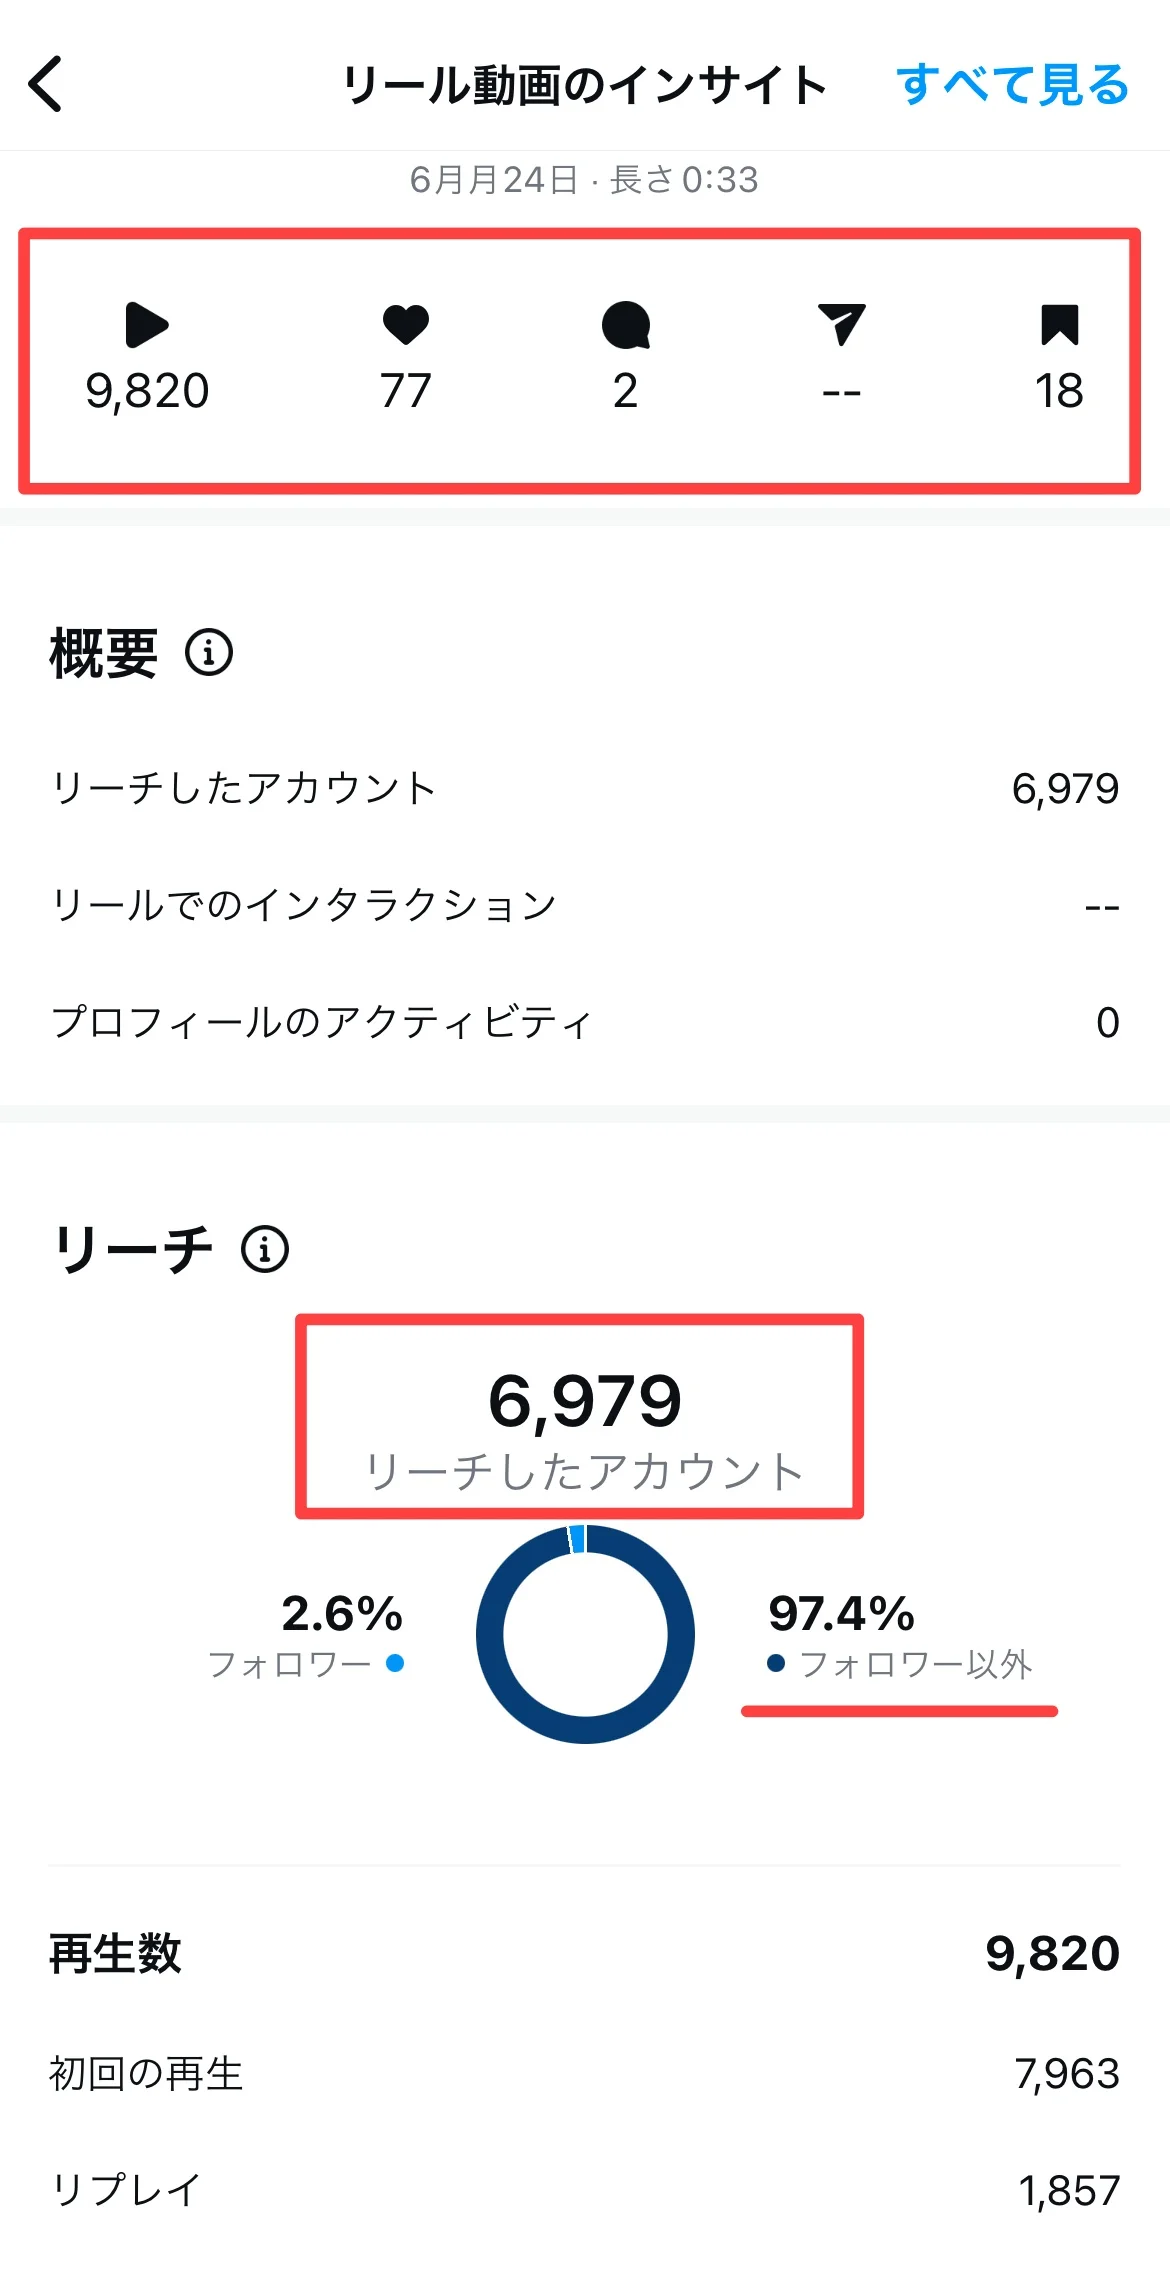Open info icon beside 概要

(x=209, y=653)
